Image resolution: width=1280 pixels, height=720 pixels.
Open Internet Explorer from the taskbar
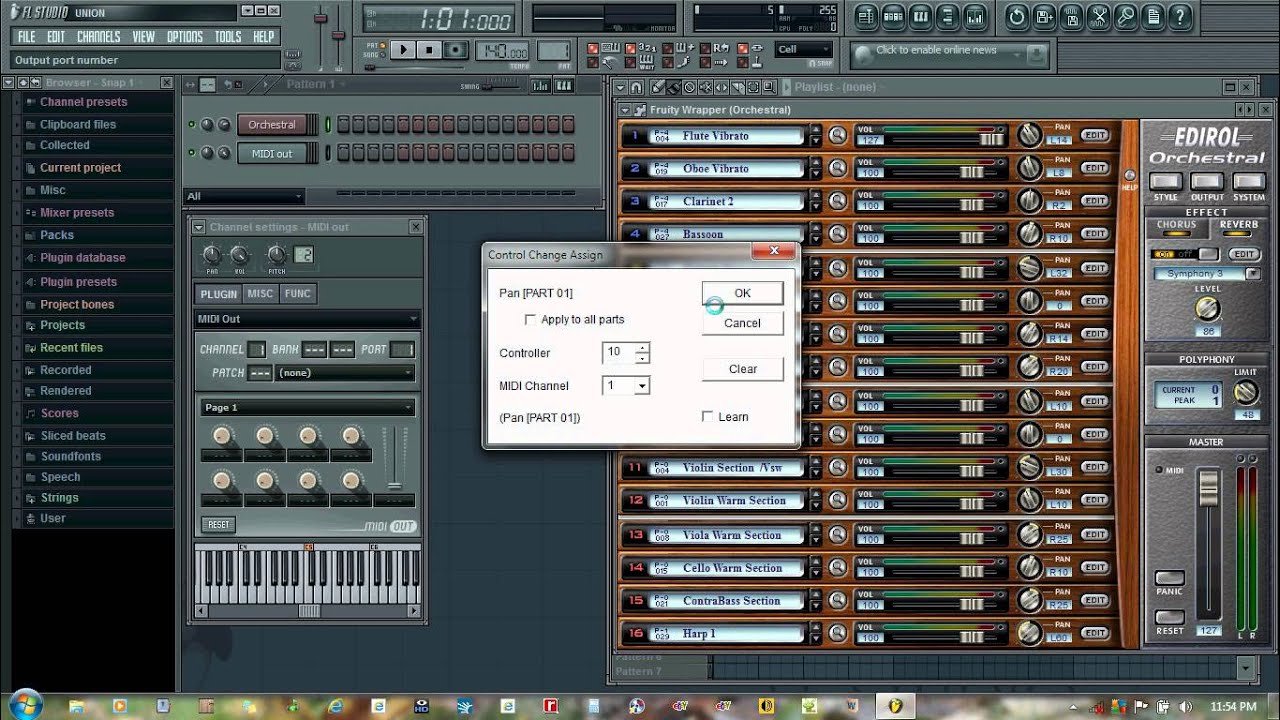pyautogui.click(x=336, y=706)
